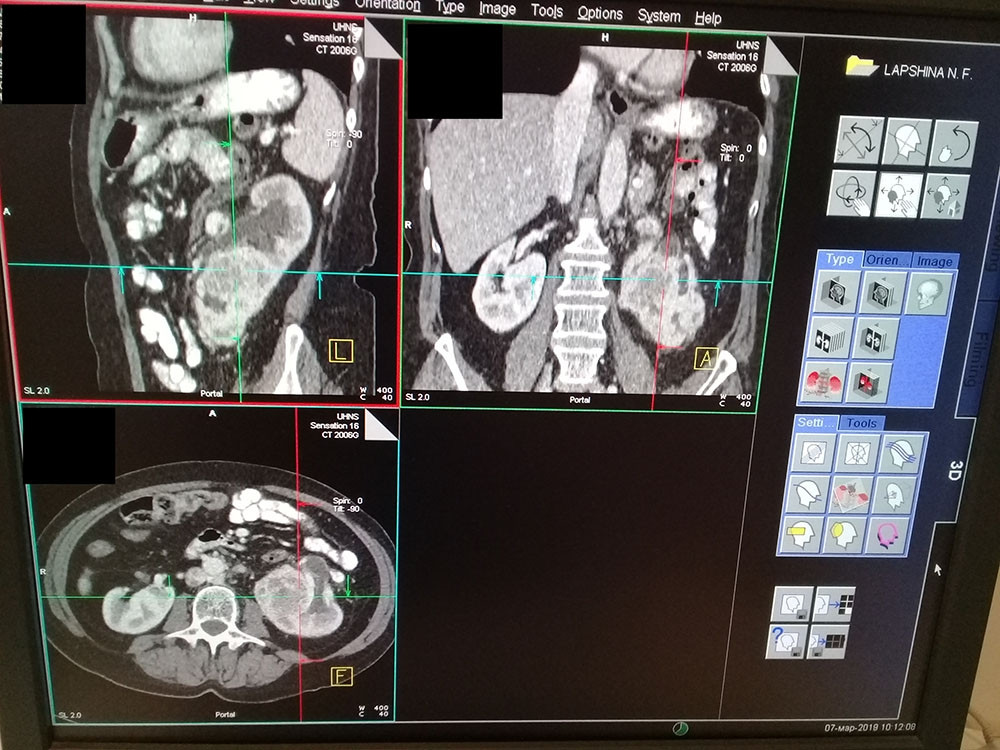The image size is (1000, 750).
Task: Switch to the Tools tab
Action: click(860, 423)
